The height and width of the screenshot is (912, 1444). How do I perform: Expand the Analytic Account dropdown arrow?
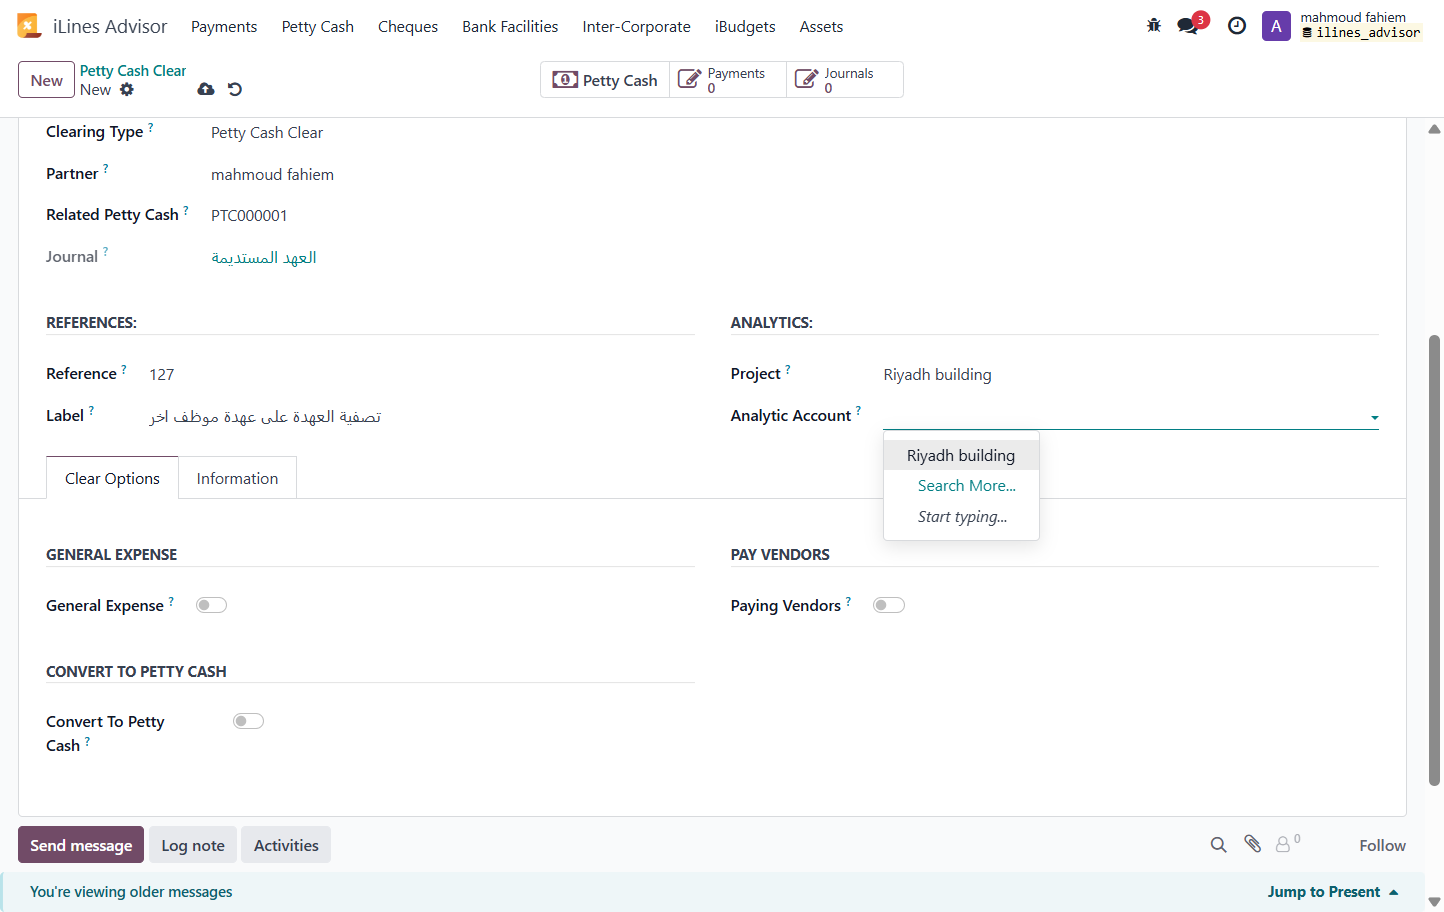point(1375,418)
